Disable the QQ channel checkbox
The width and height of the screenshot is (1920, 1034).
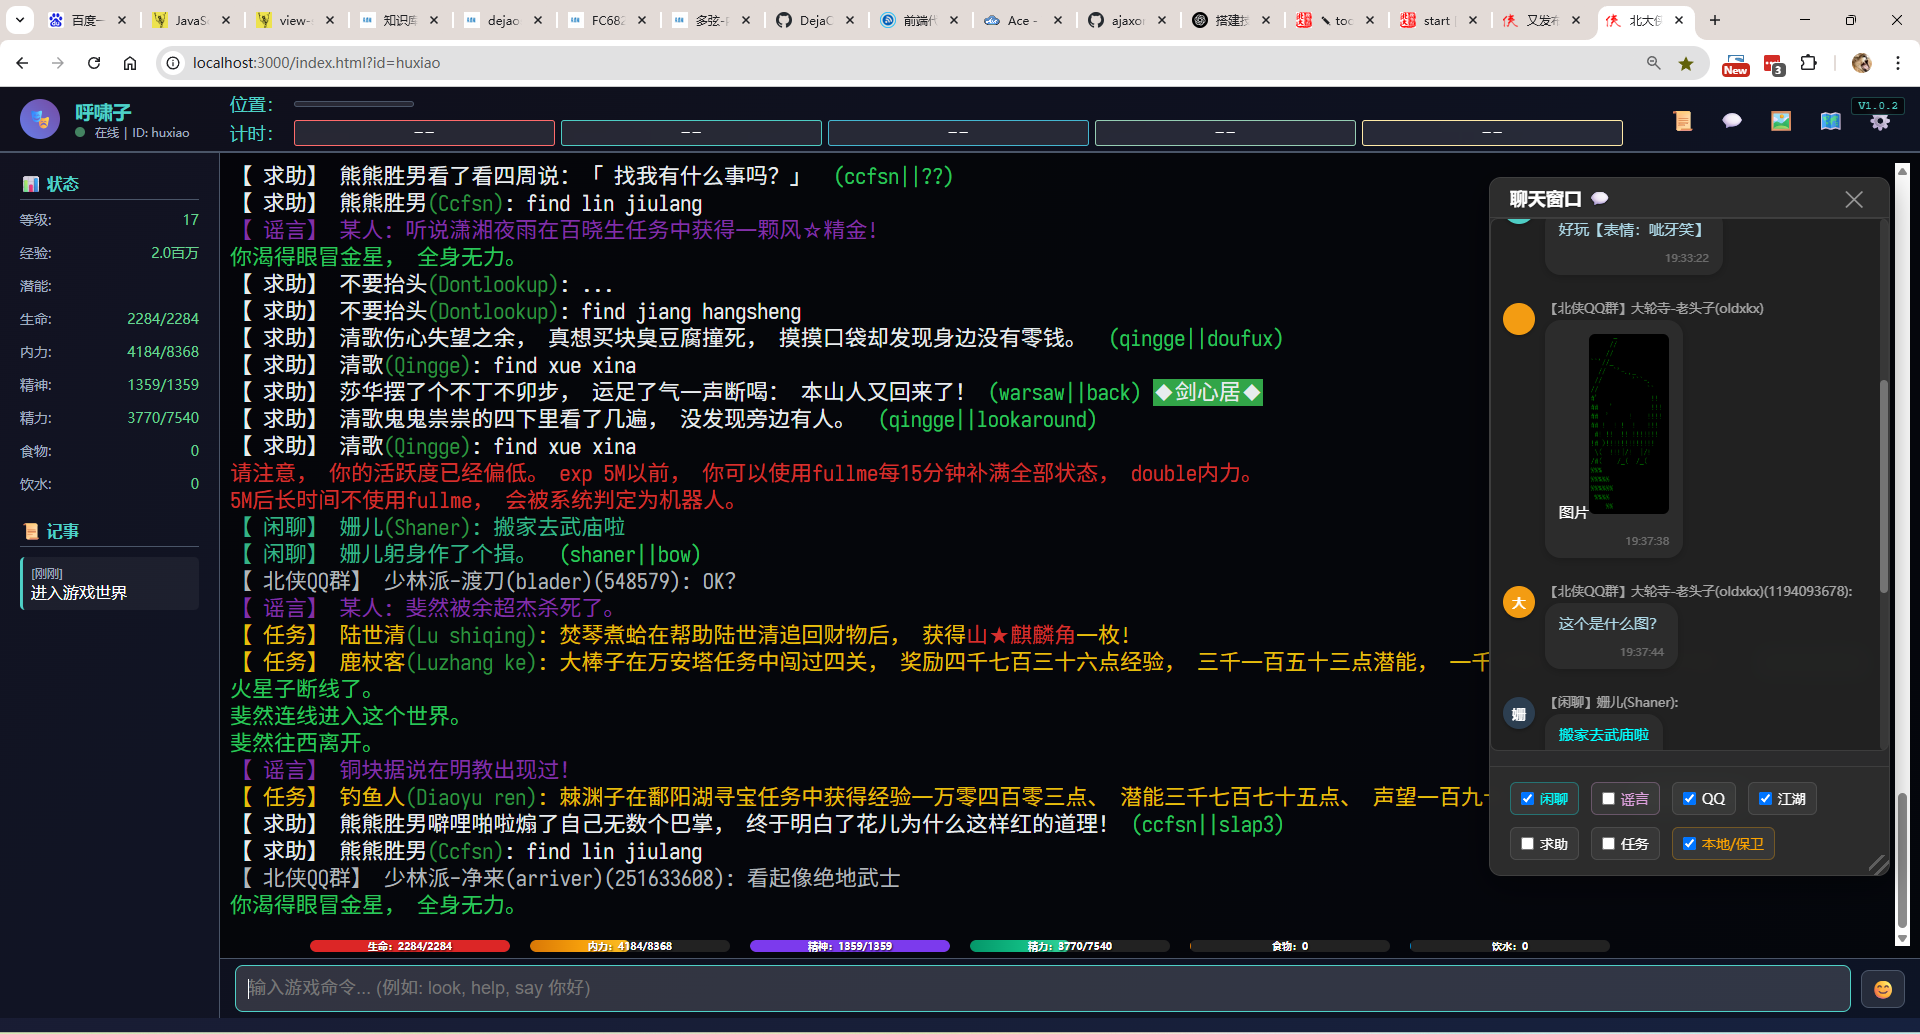1691,798
